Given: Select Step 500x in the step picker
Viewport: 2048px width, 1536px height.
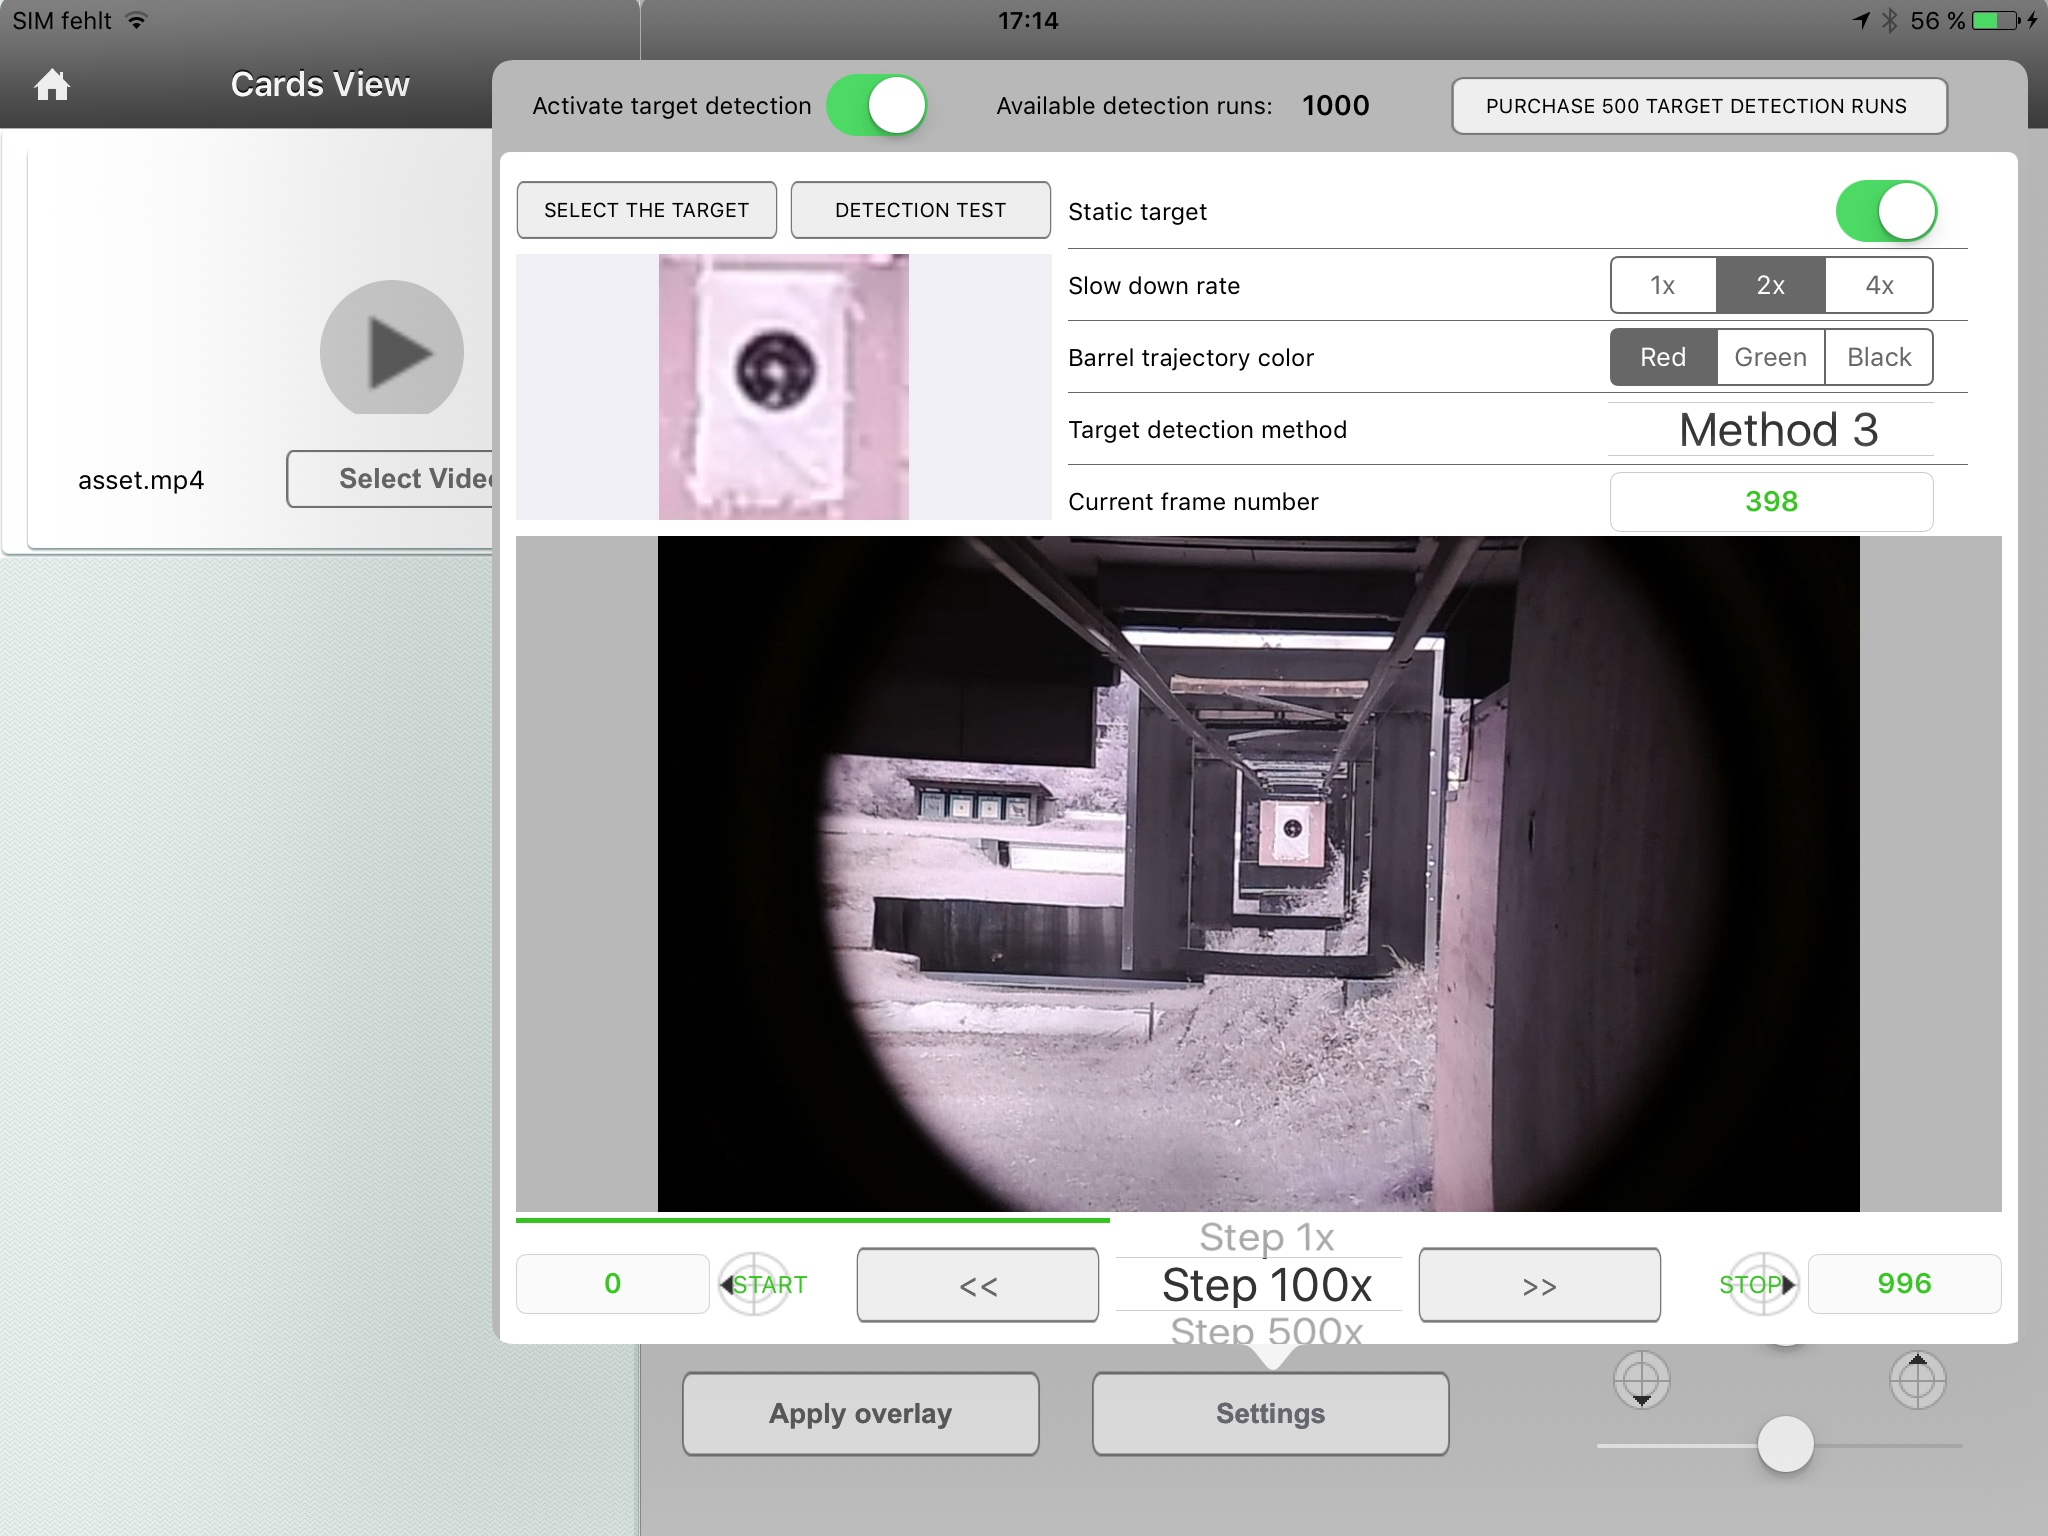Looking at the screenshot, I should 1266,1330.
